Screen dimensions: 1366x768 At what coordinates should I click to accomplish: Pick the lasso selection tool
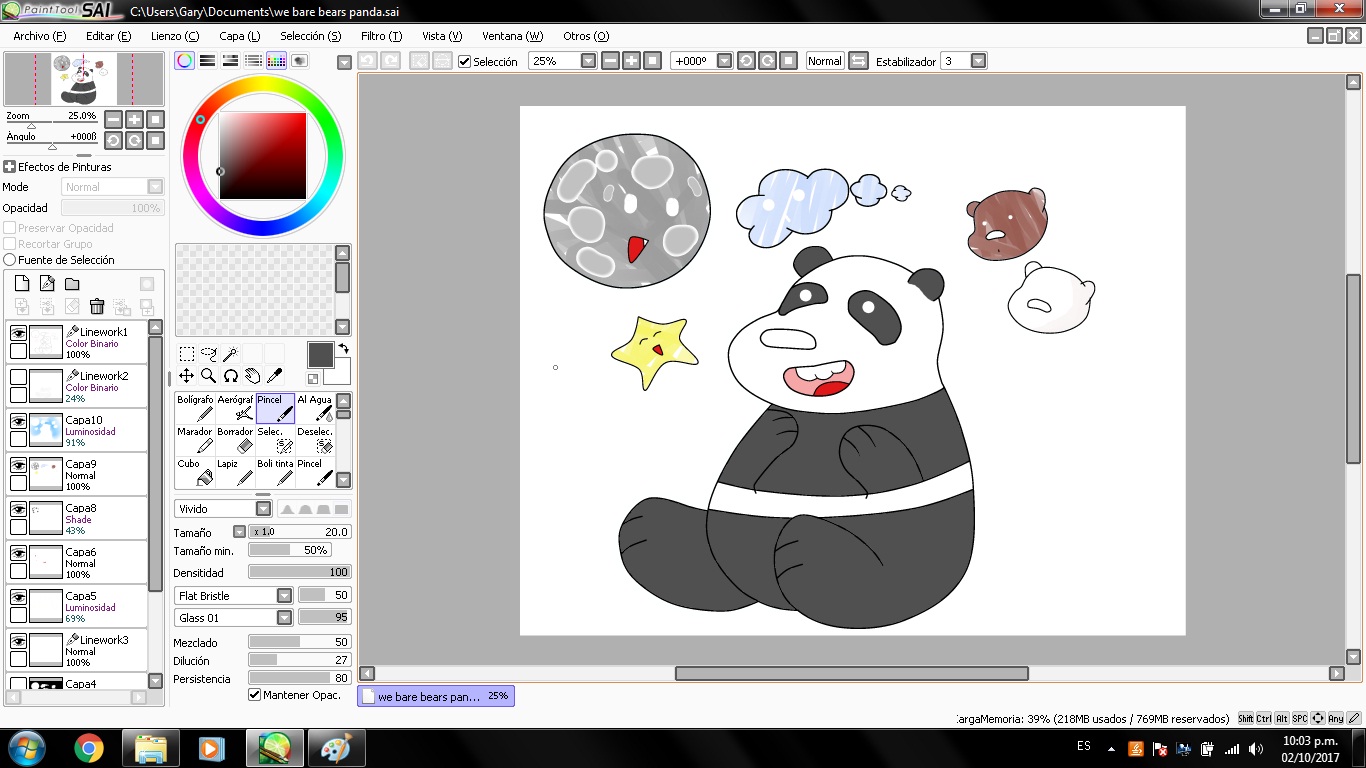(x=209, y=354)
